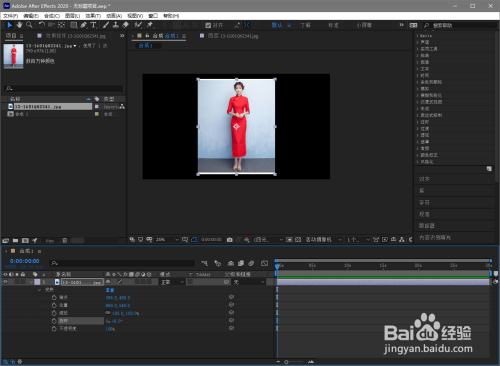The height and width of the screenshot is (366, 500).
Task: Toggle the 不透明度 stopwatch
Action: (x=54, y=329)
